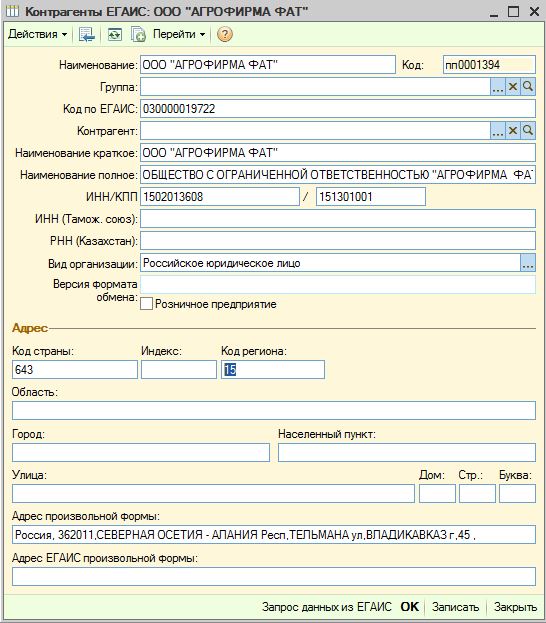Clear the Контрагент field with X icon
The height and width of the screenshot is (623, 546).
pos(513,130)
